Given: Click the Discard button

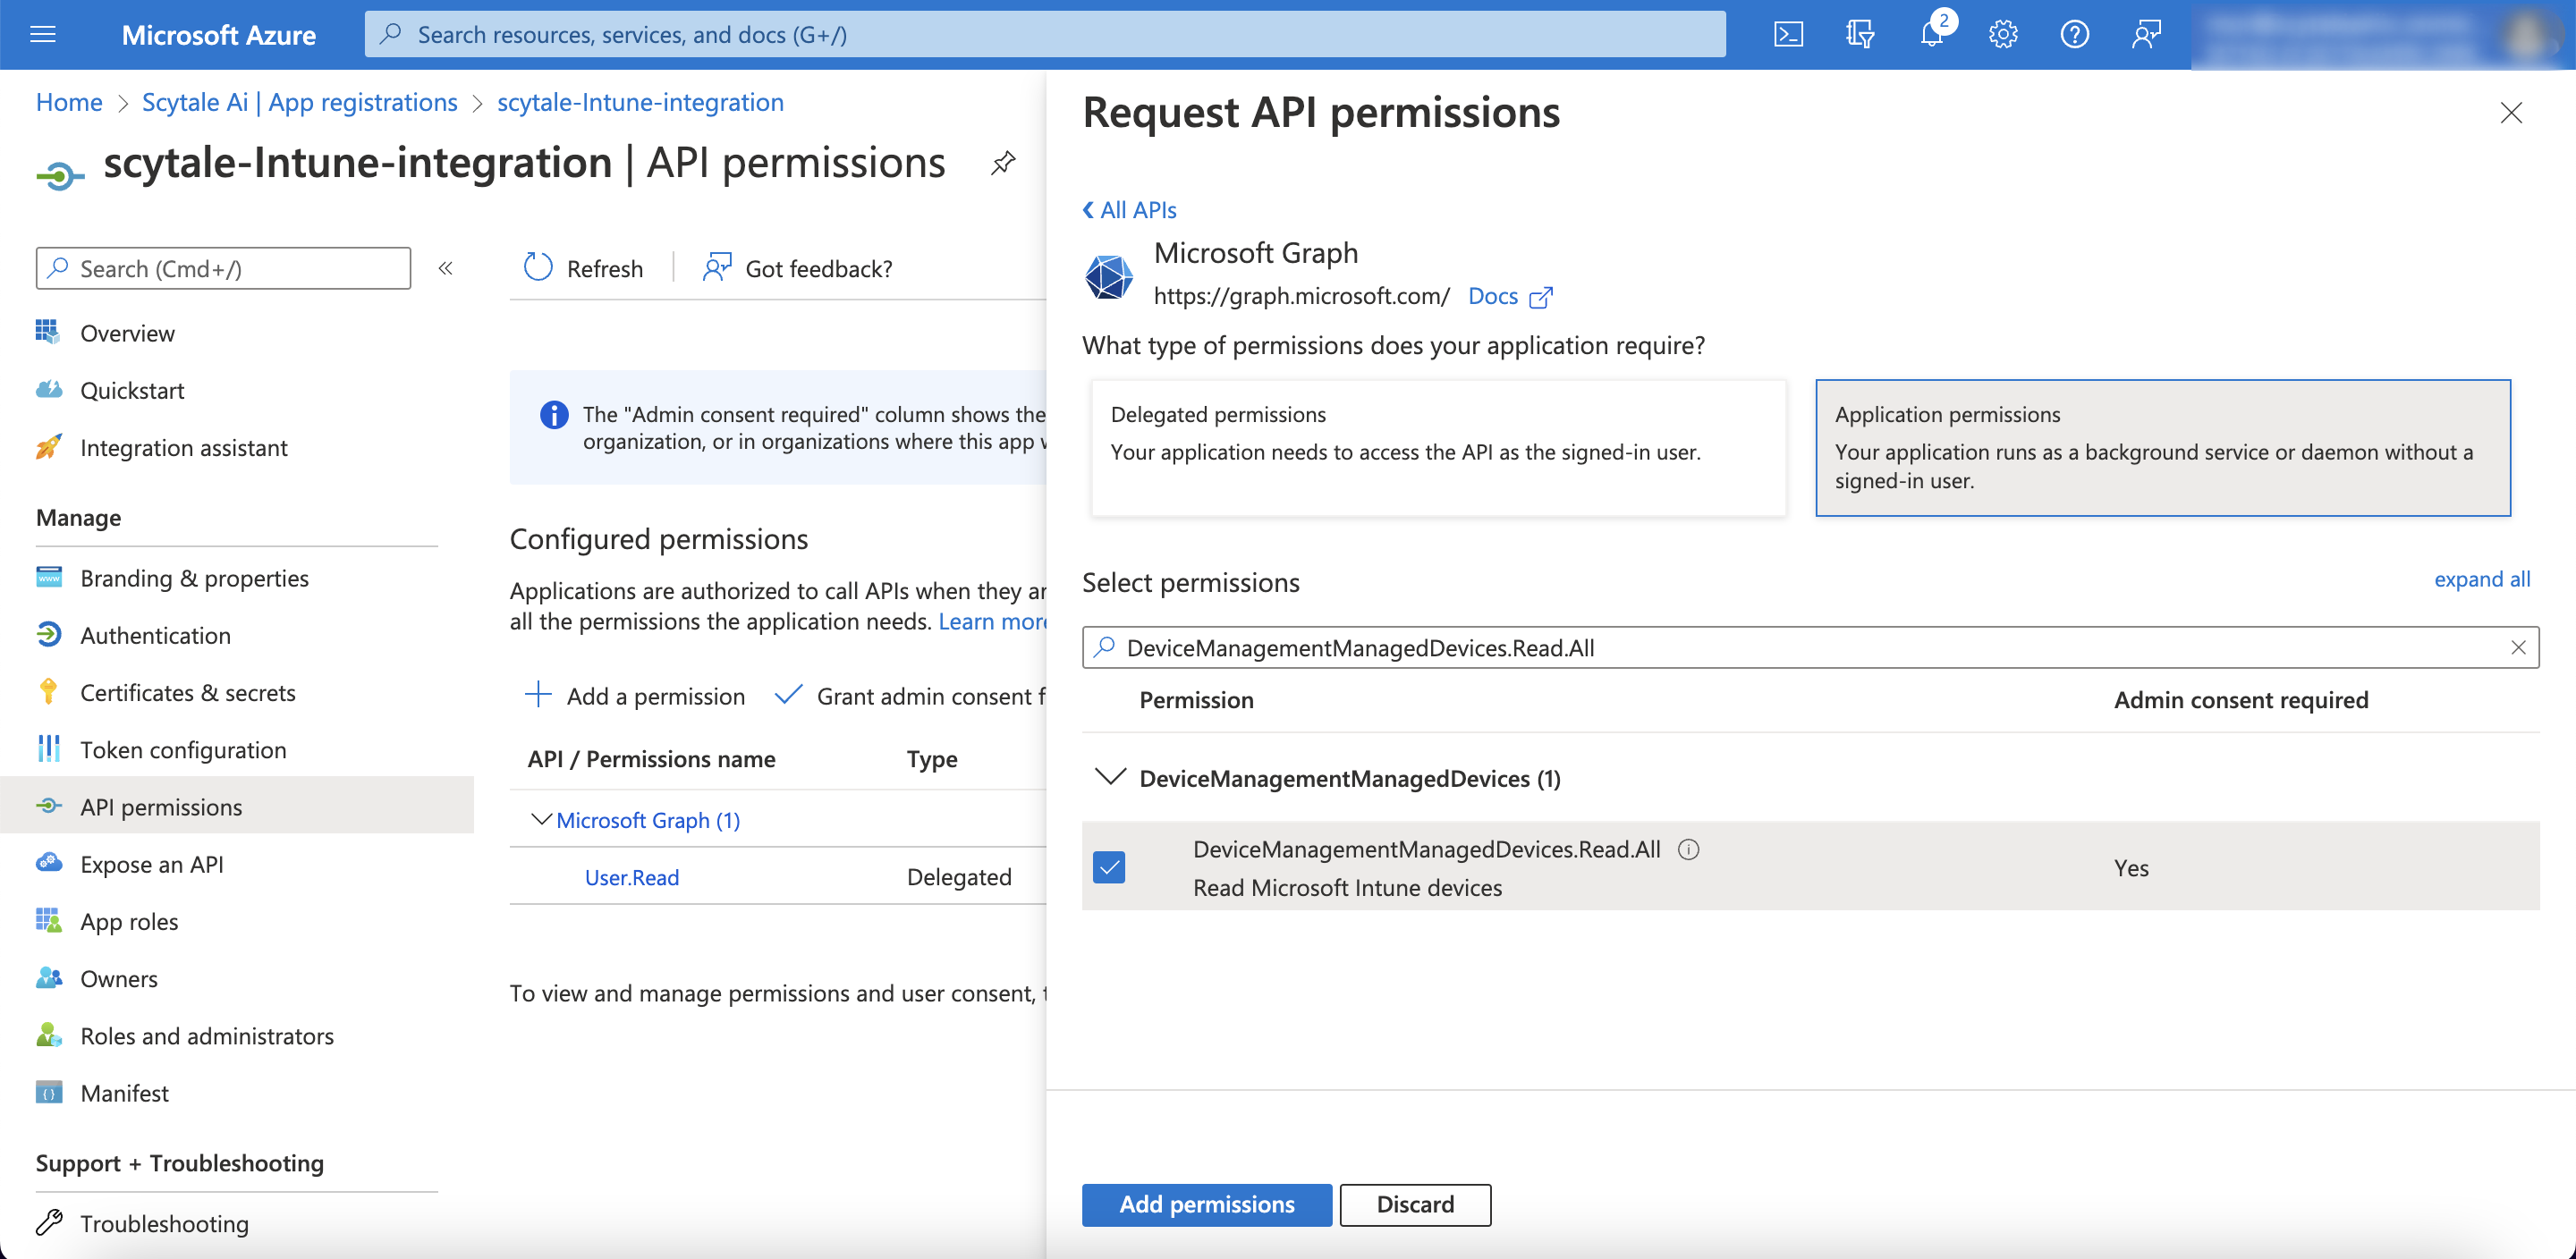Looking at the screenshot, I should [1415, 1204].
